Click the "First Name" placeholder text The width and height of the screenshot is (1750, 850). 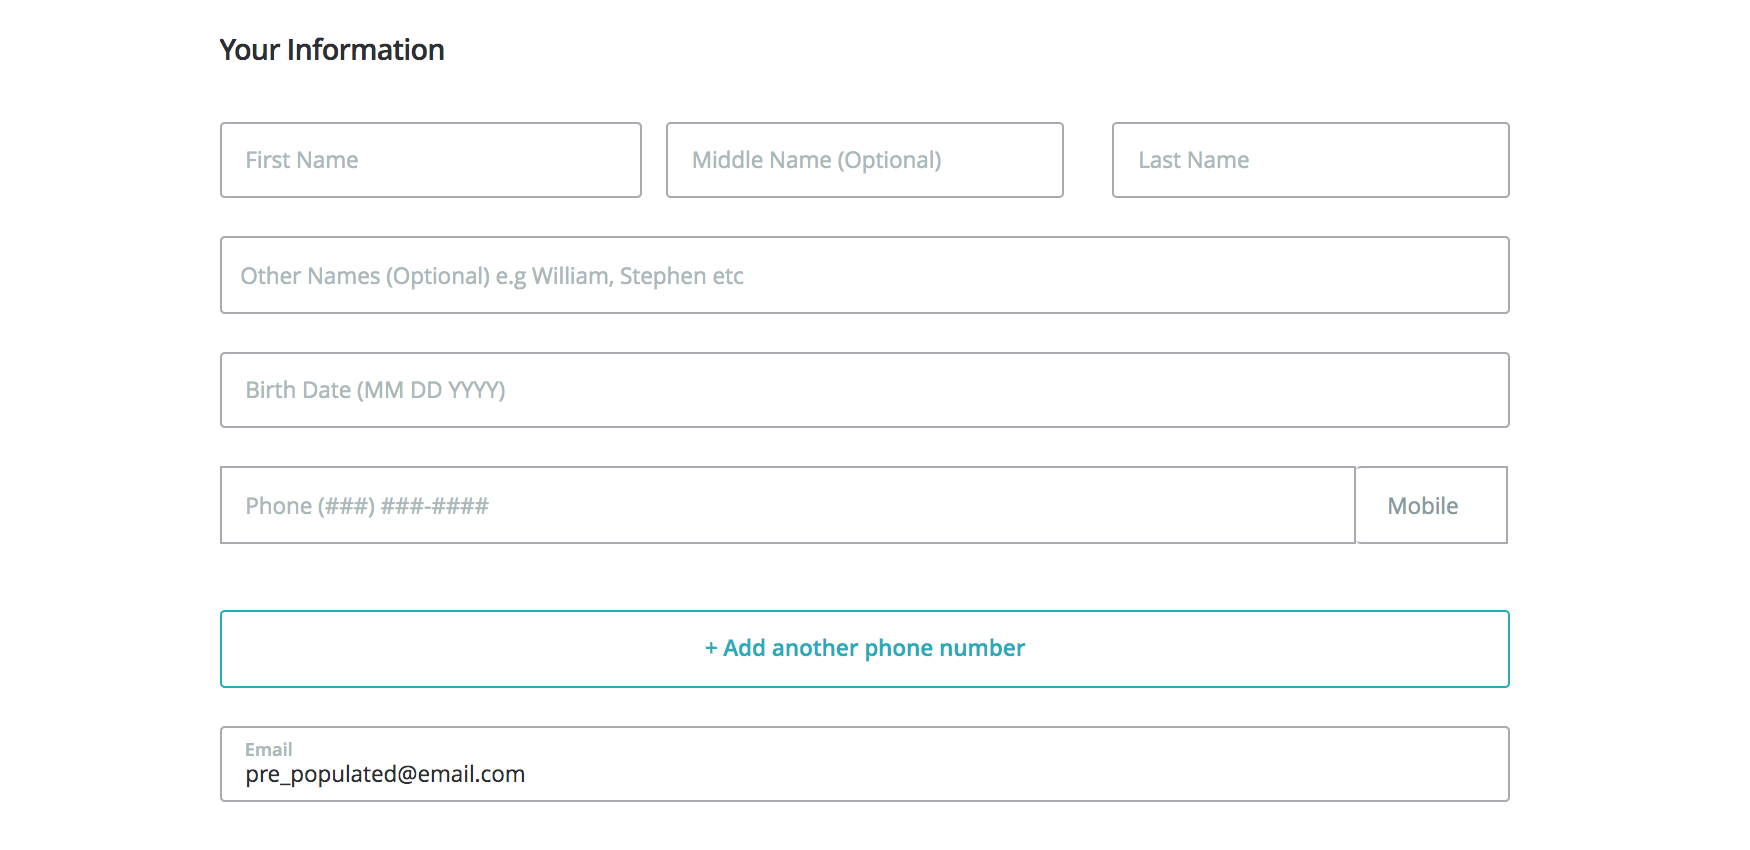tap(302, 160)
